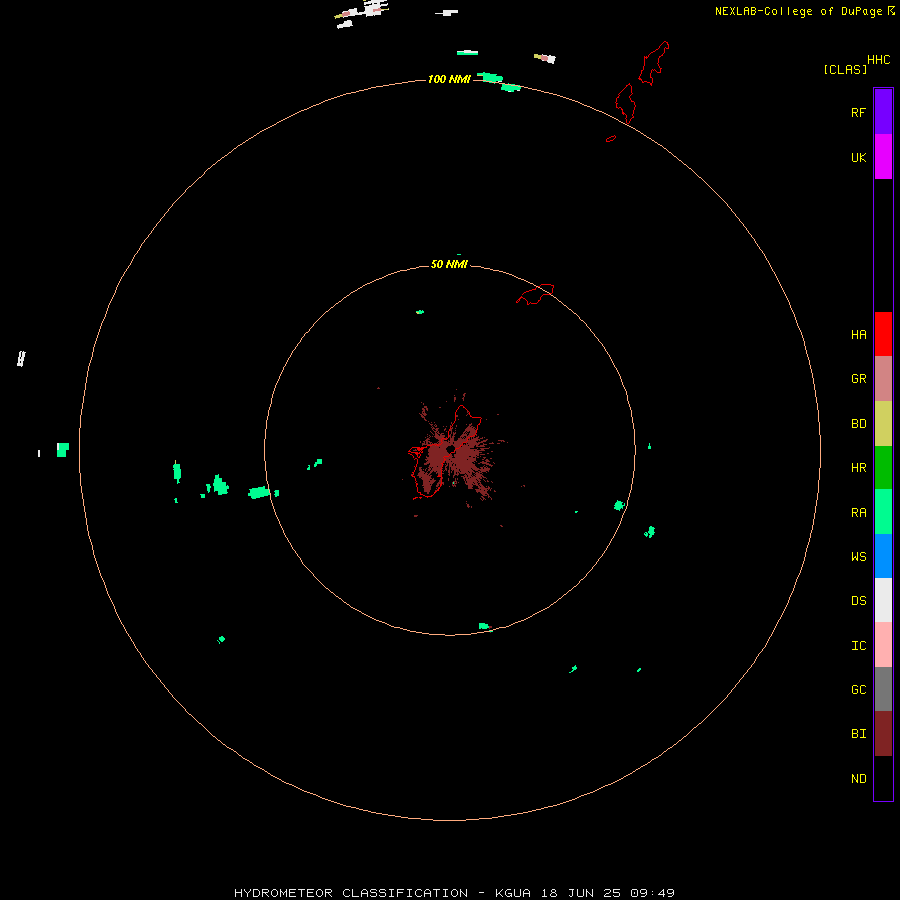Click the "HA" legend label

pyautogui.click(x=858, y=335)
